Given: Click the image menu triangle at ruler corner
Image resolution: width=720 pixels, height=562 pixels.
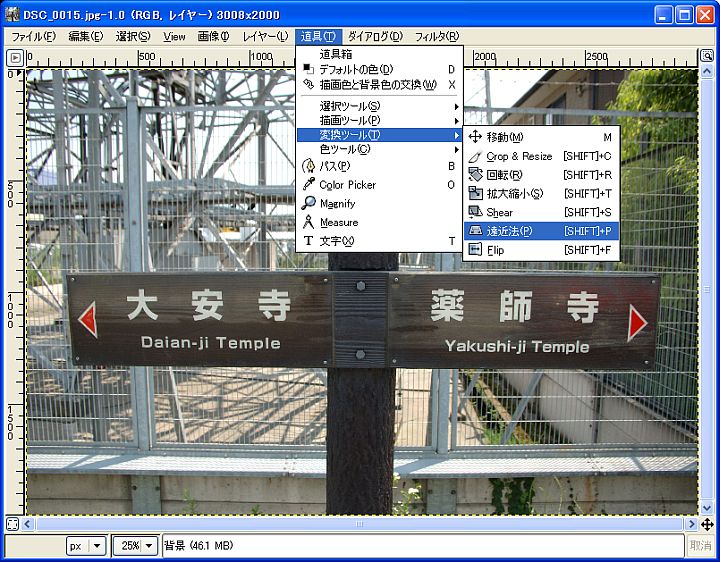Looking at the screenshot, I should point(14,58).
